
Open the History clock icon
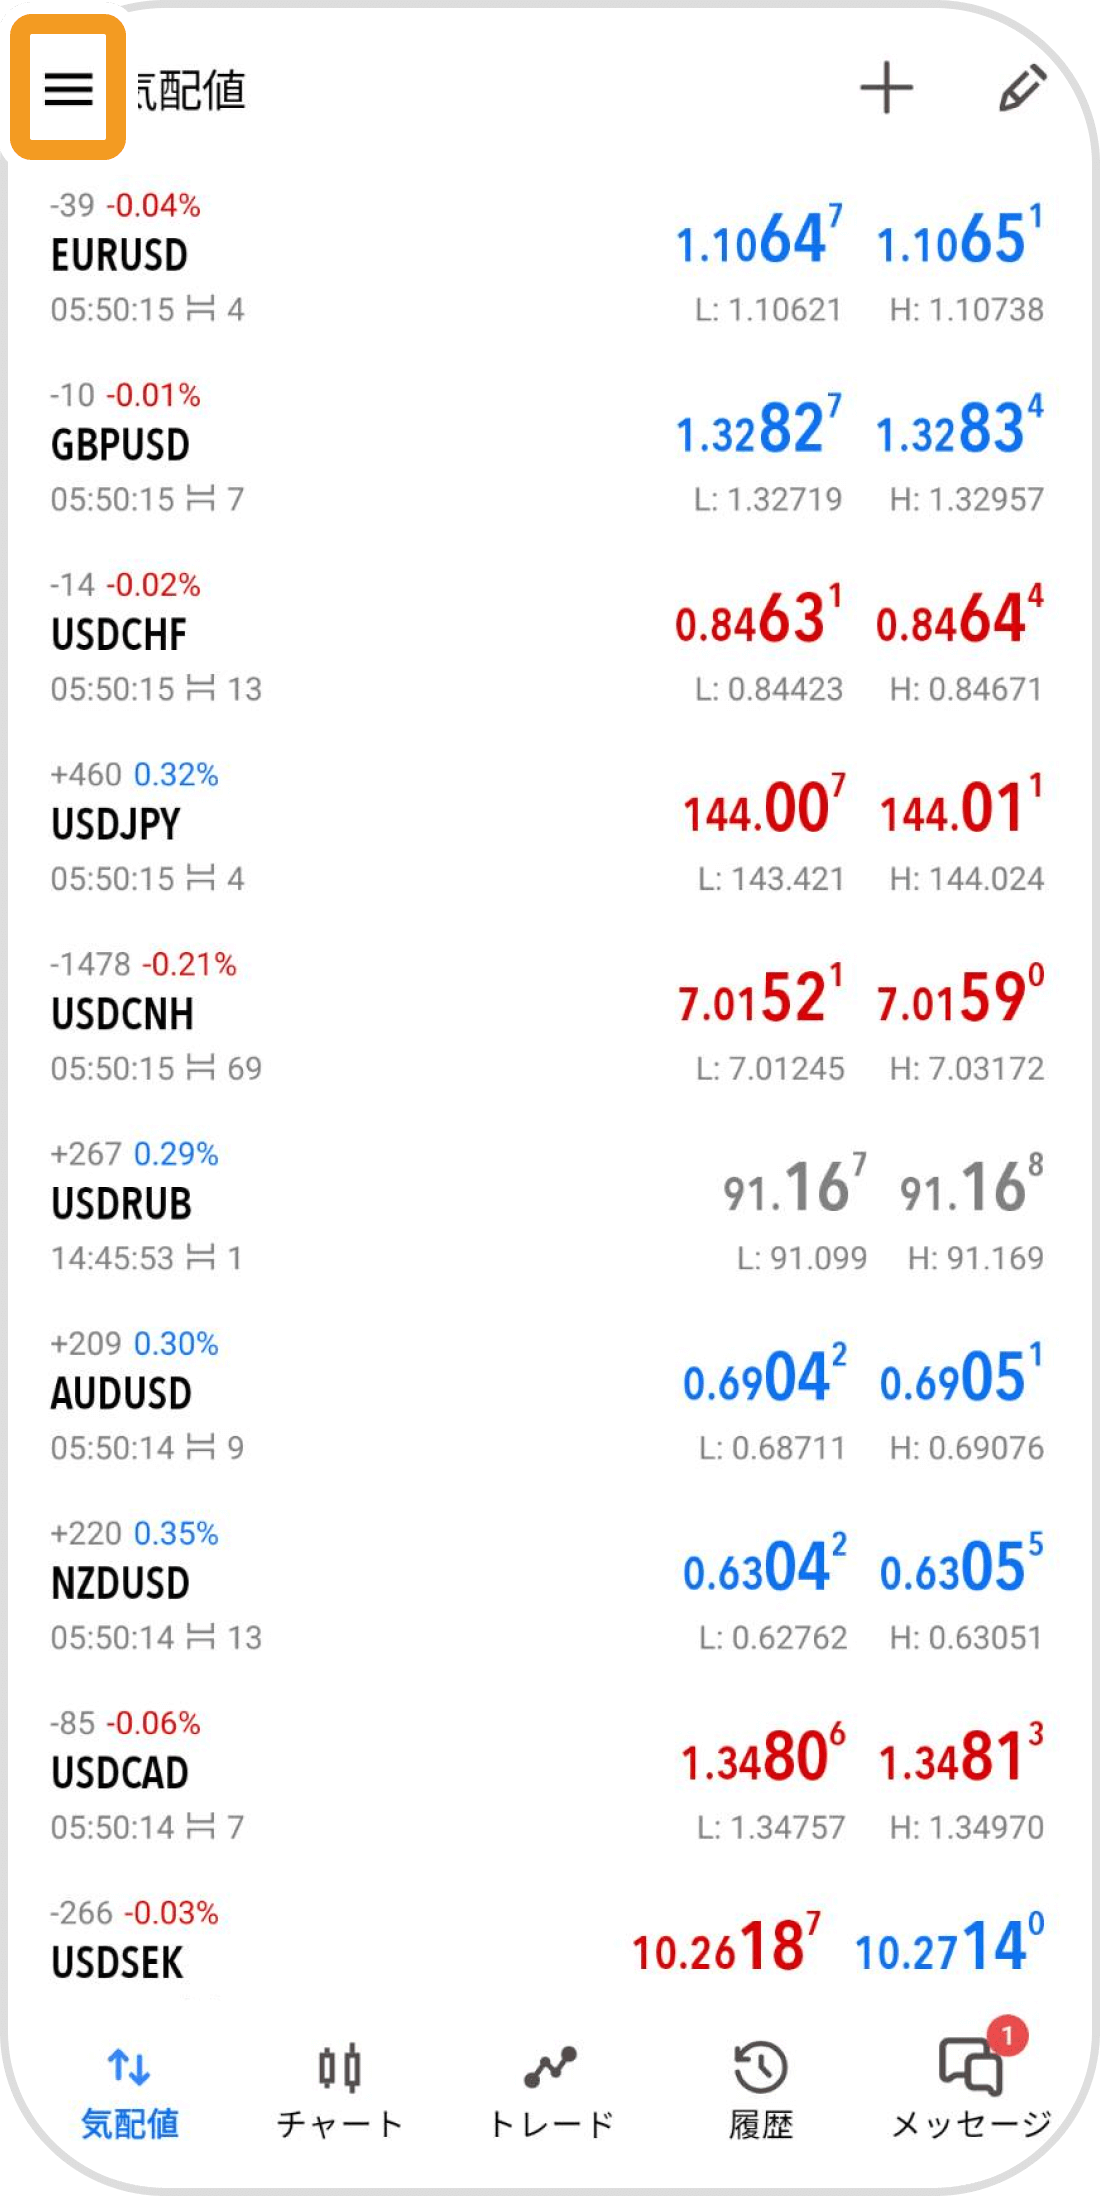(761, 2068)
